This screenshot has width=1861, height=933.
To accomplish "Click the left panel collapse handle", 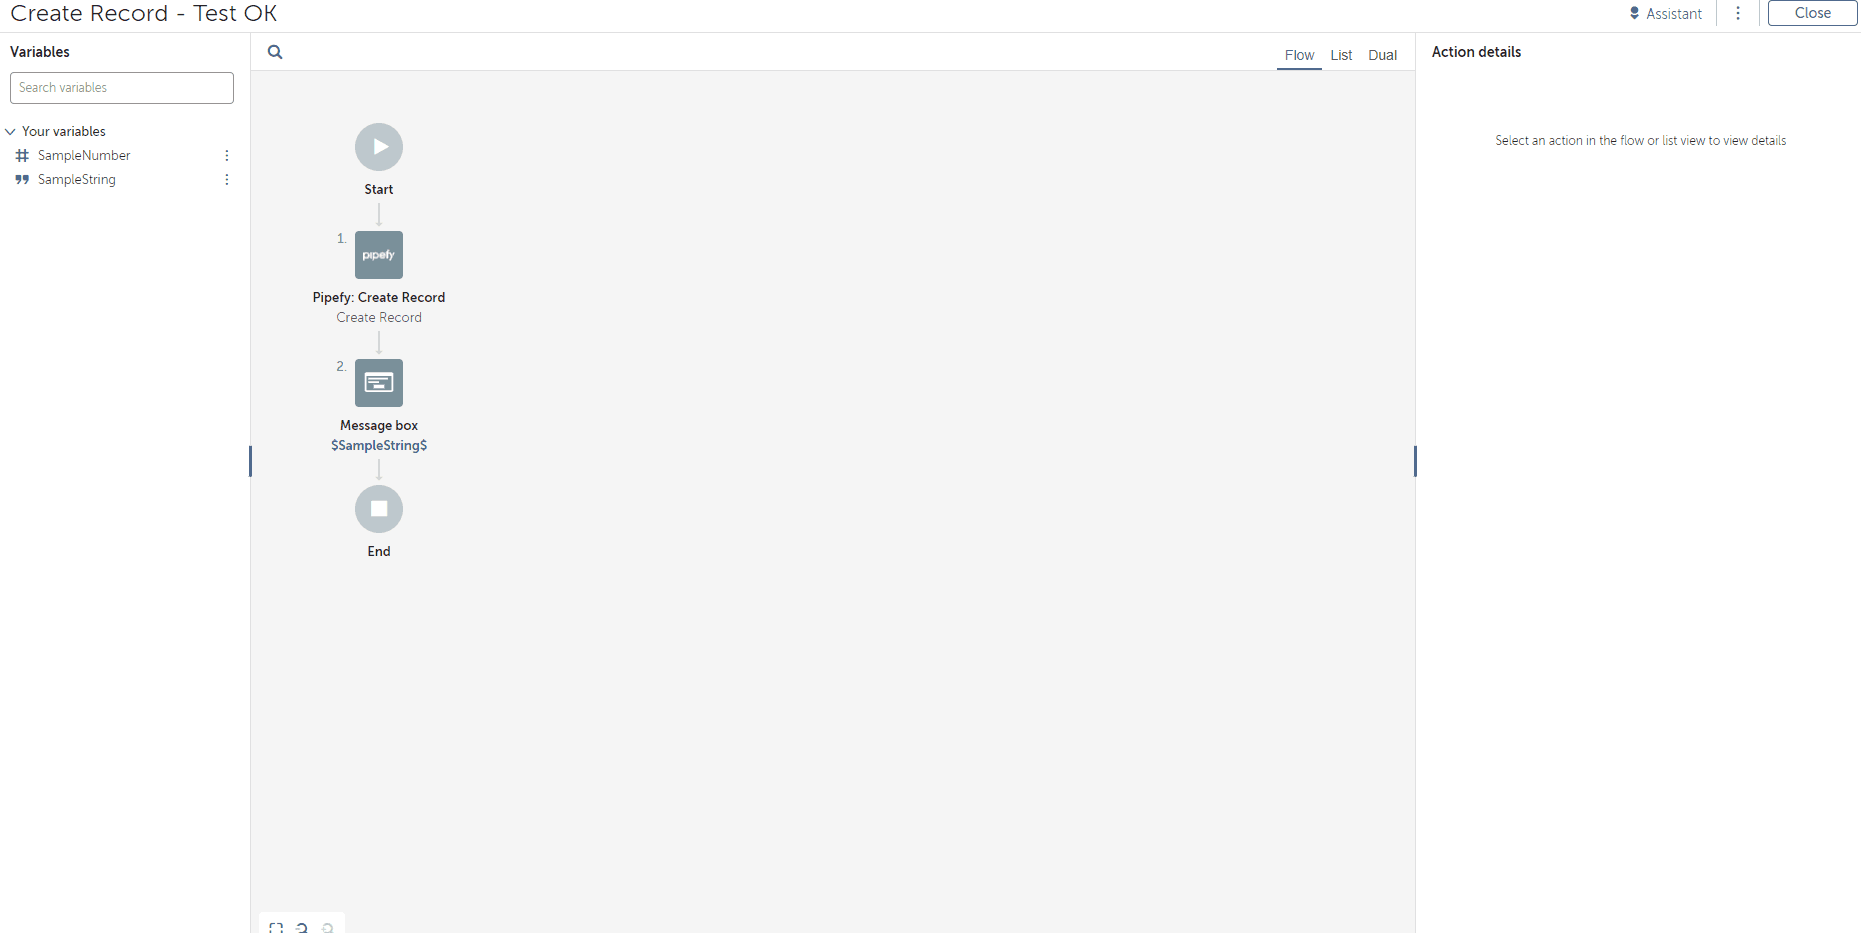I will click(x=250, y=461).
